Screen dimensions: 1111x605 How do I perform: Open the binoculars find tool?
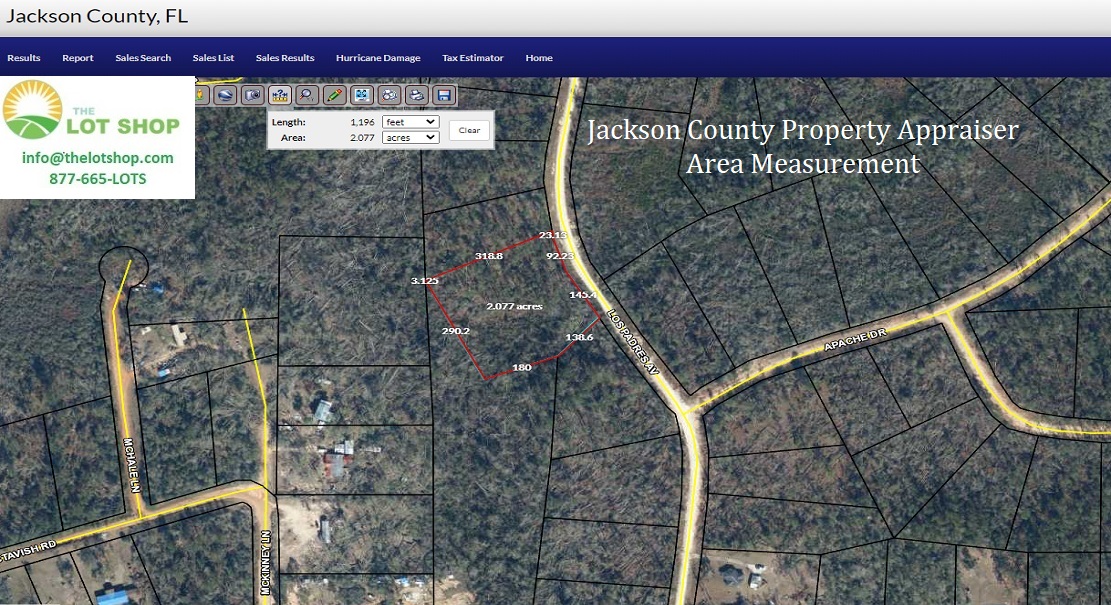(389, 95)
